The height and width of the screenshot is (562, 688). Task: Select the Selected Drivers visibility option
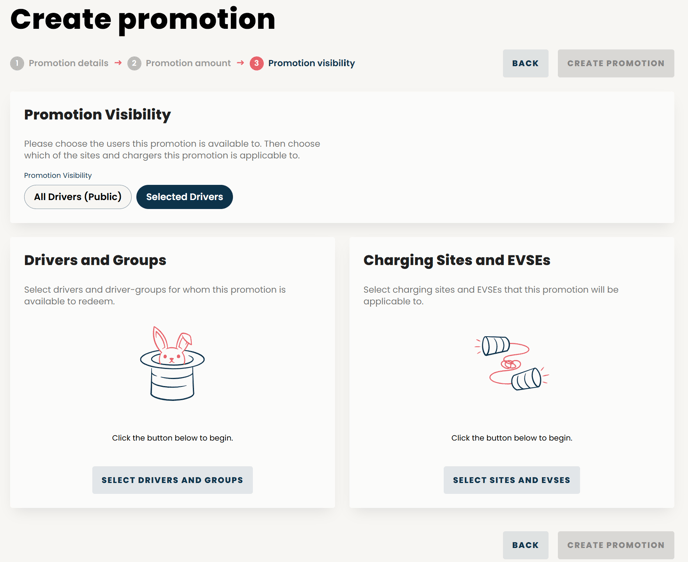(185, 197)
